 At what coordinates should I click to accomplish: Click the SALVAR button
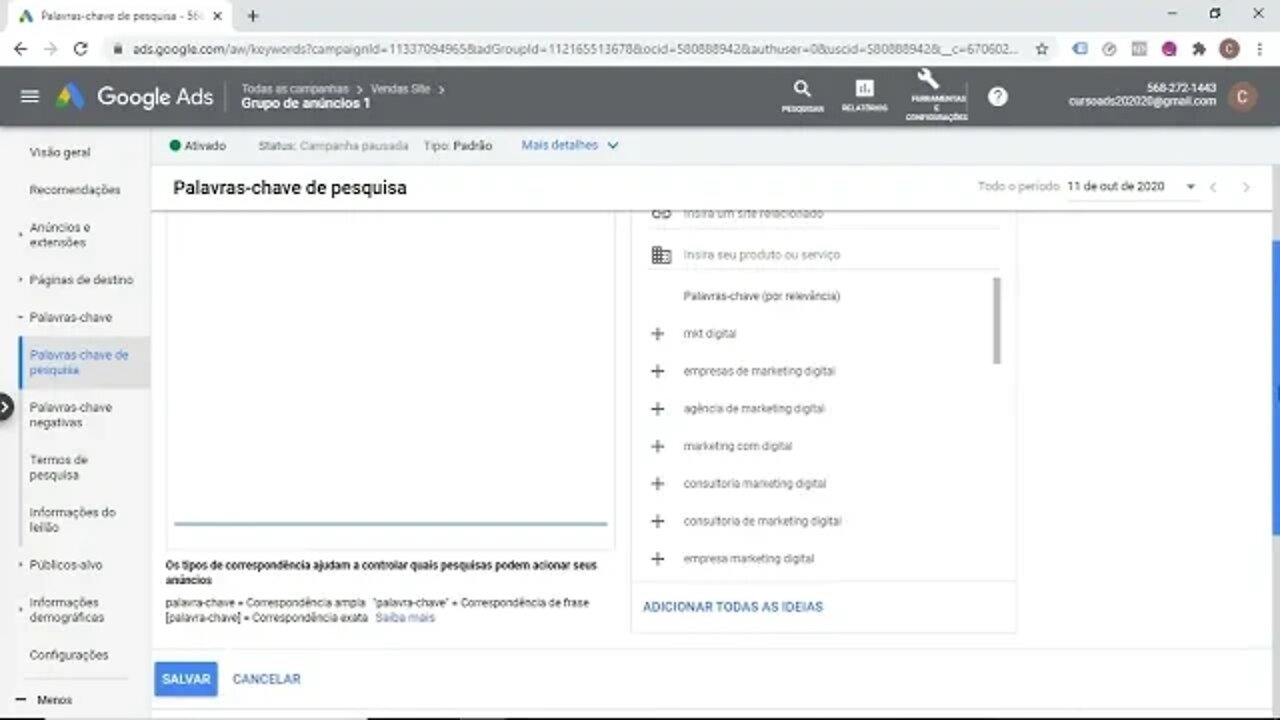tap(186, 679)
